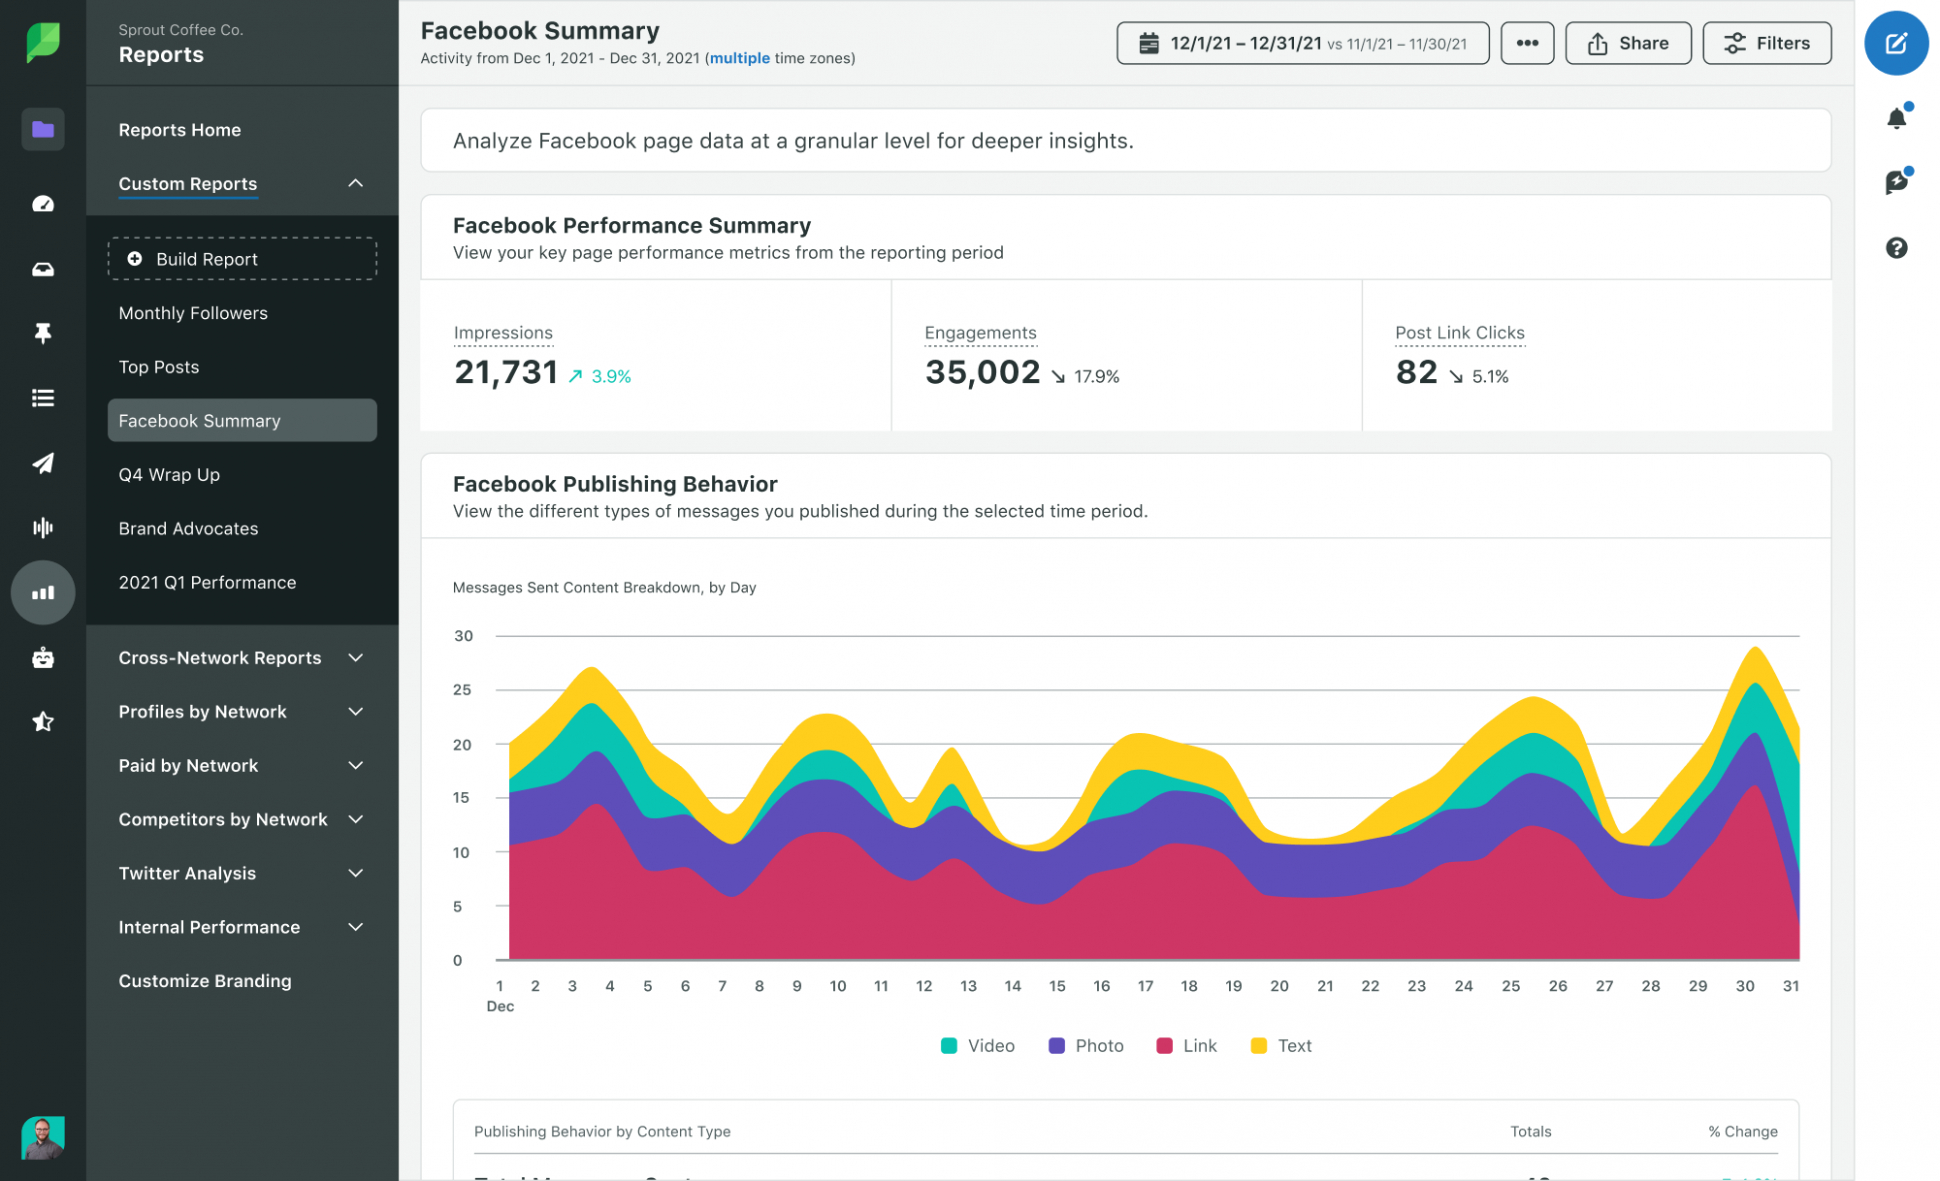1940x1181 pixels.
Task: Click the Reports Home navigation icon
Action: coord(42,128)
